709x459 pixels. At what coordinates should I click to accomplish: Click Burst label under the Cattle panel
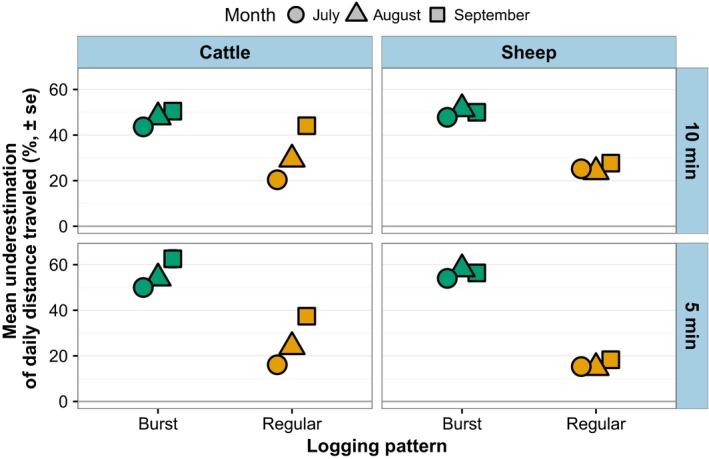(158, 423)
